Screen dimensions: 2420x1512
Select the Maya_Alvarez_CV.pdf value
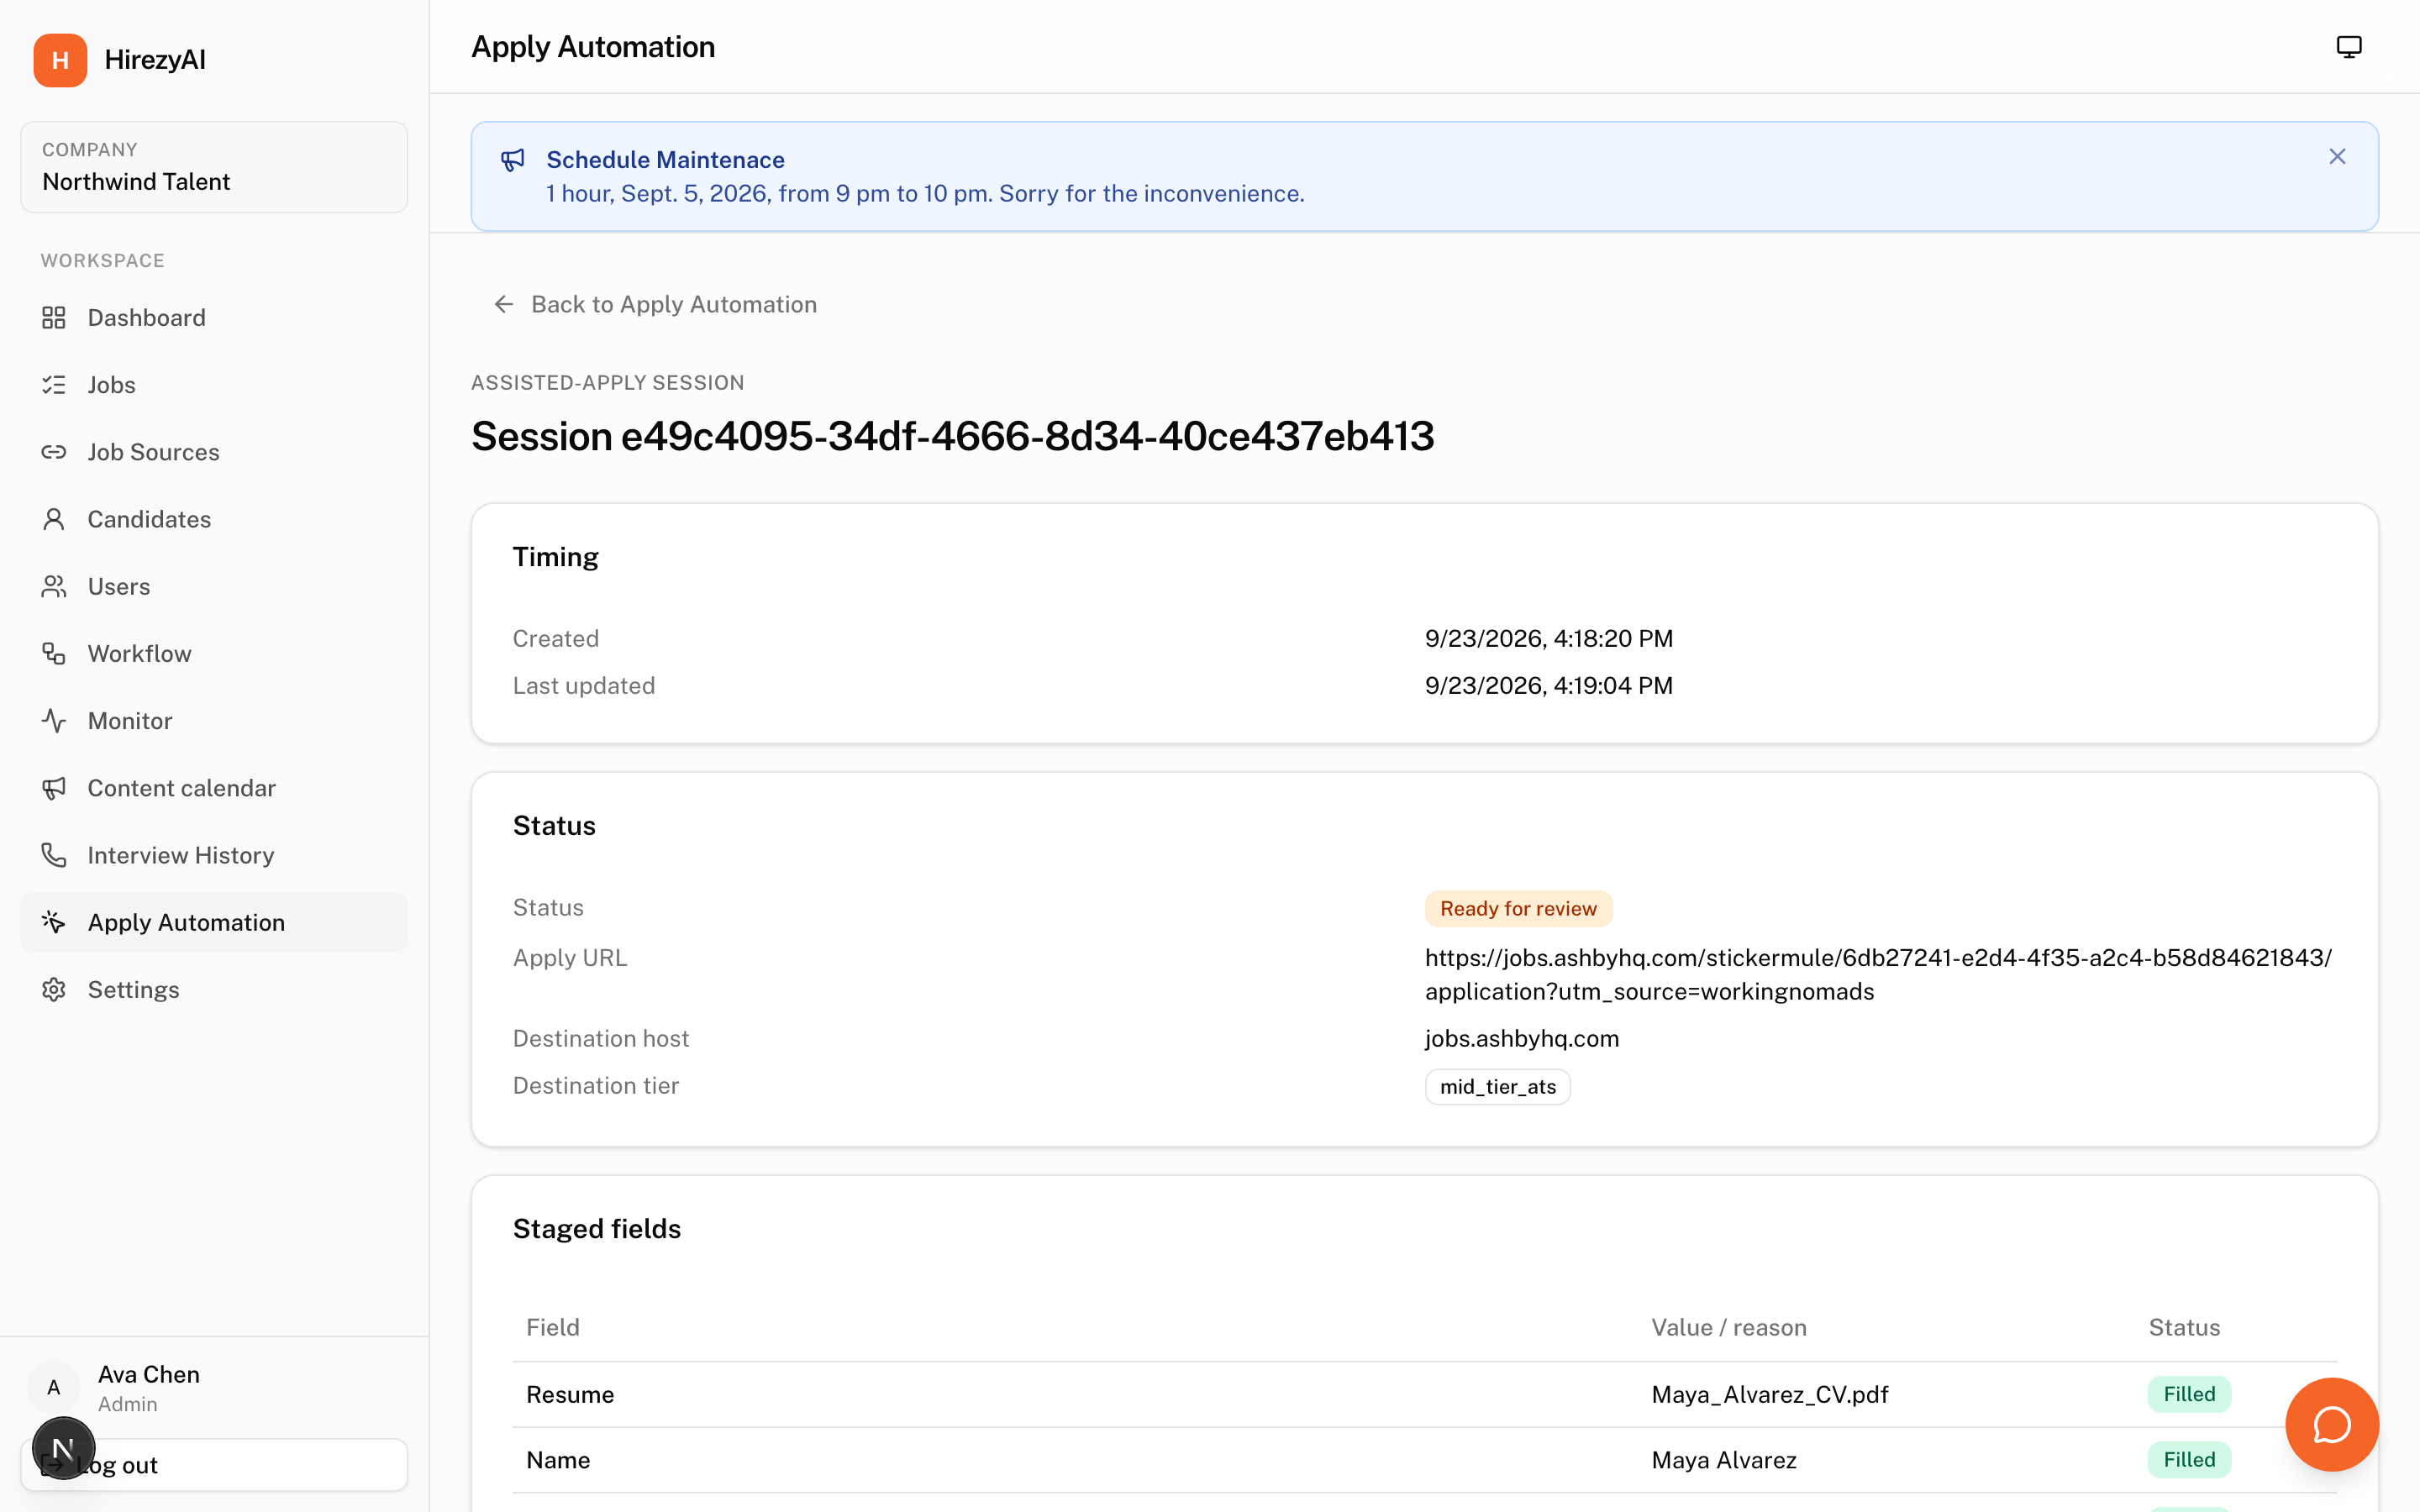(x=1769, y=1394)
